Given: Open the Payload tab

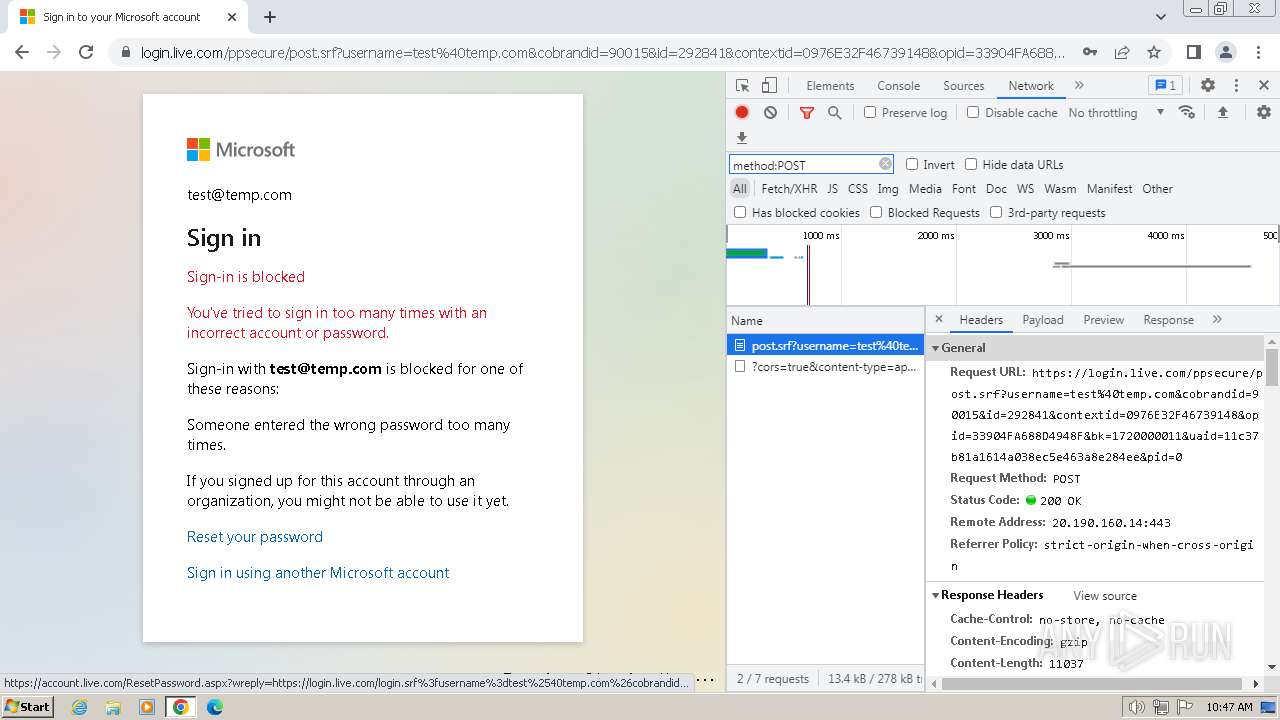Looking at the screenshot, I should pos(1042,320).
